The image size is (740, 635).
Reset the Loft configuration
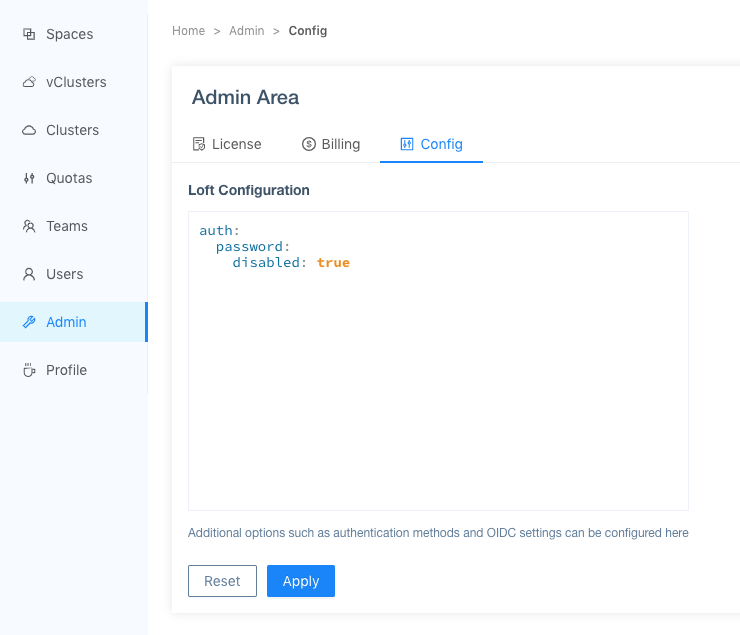pos(222,581)
